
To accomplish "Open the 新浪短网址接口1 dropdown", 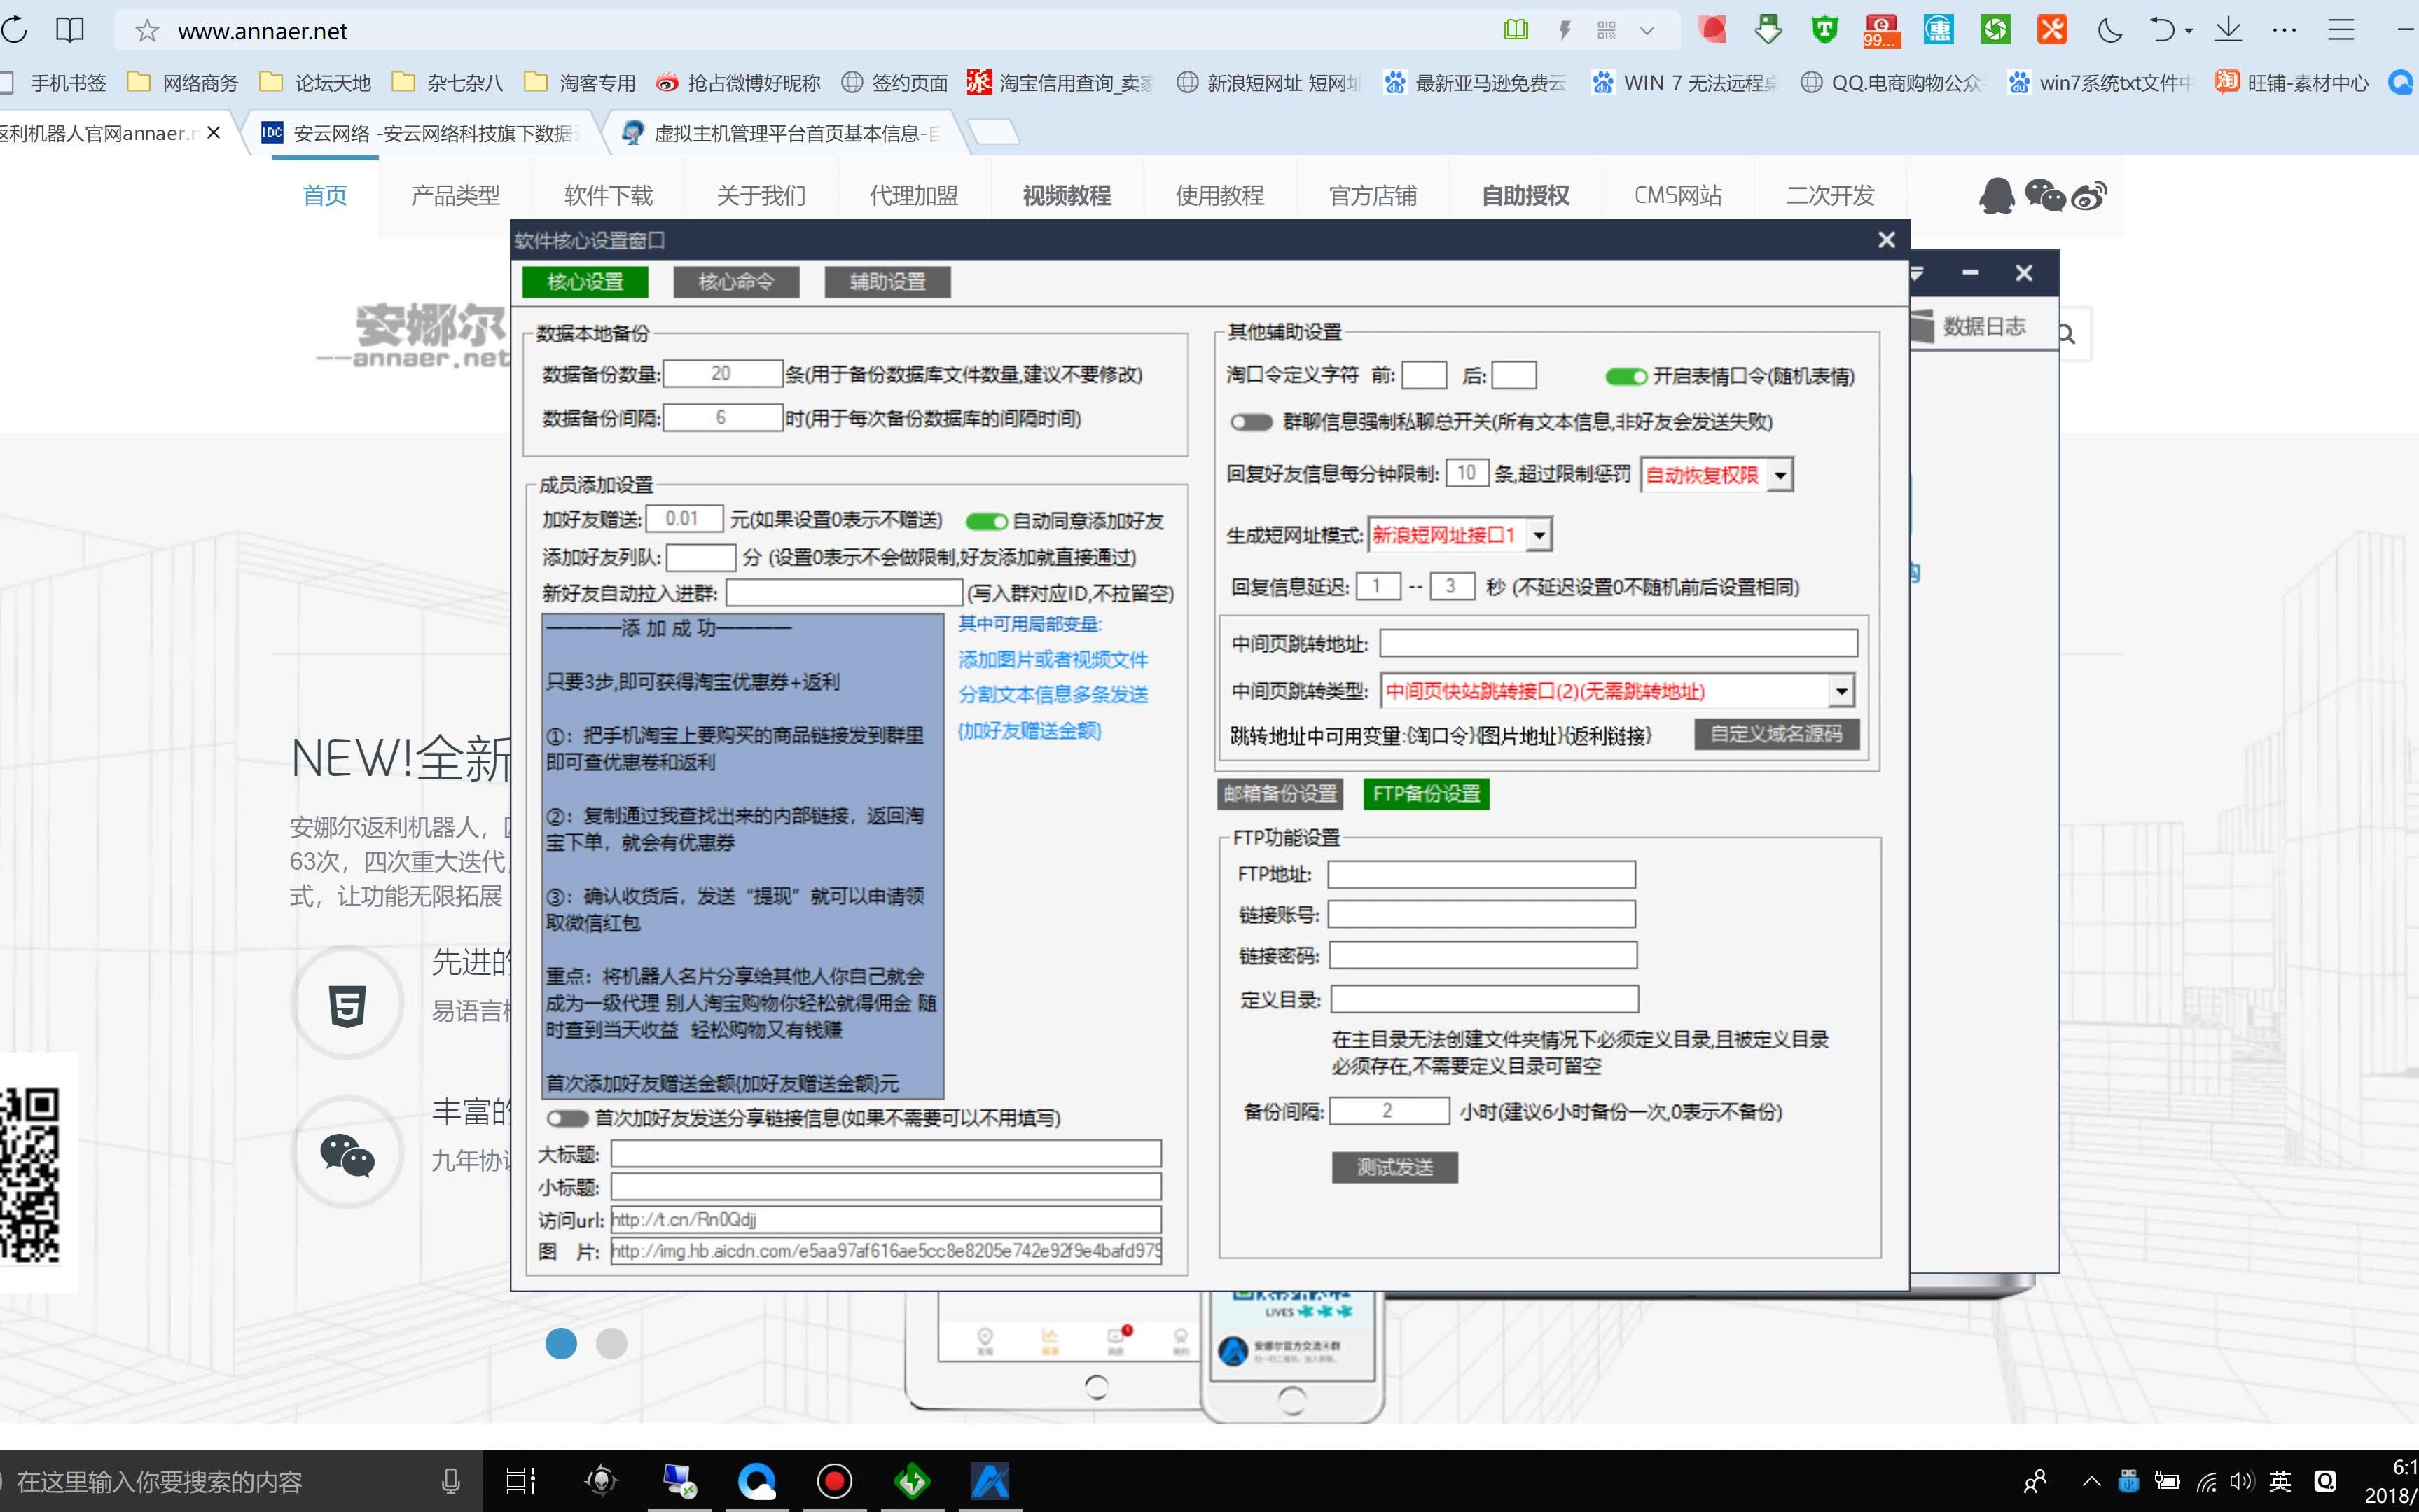I will [1539, 535].
